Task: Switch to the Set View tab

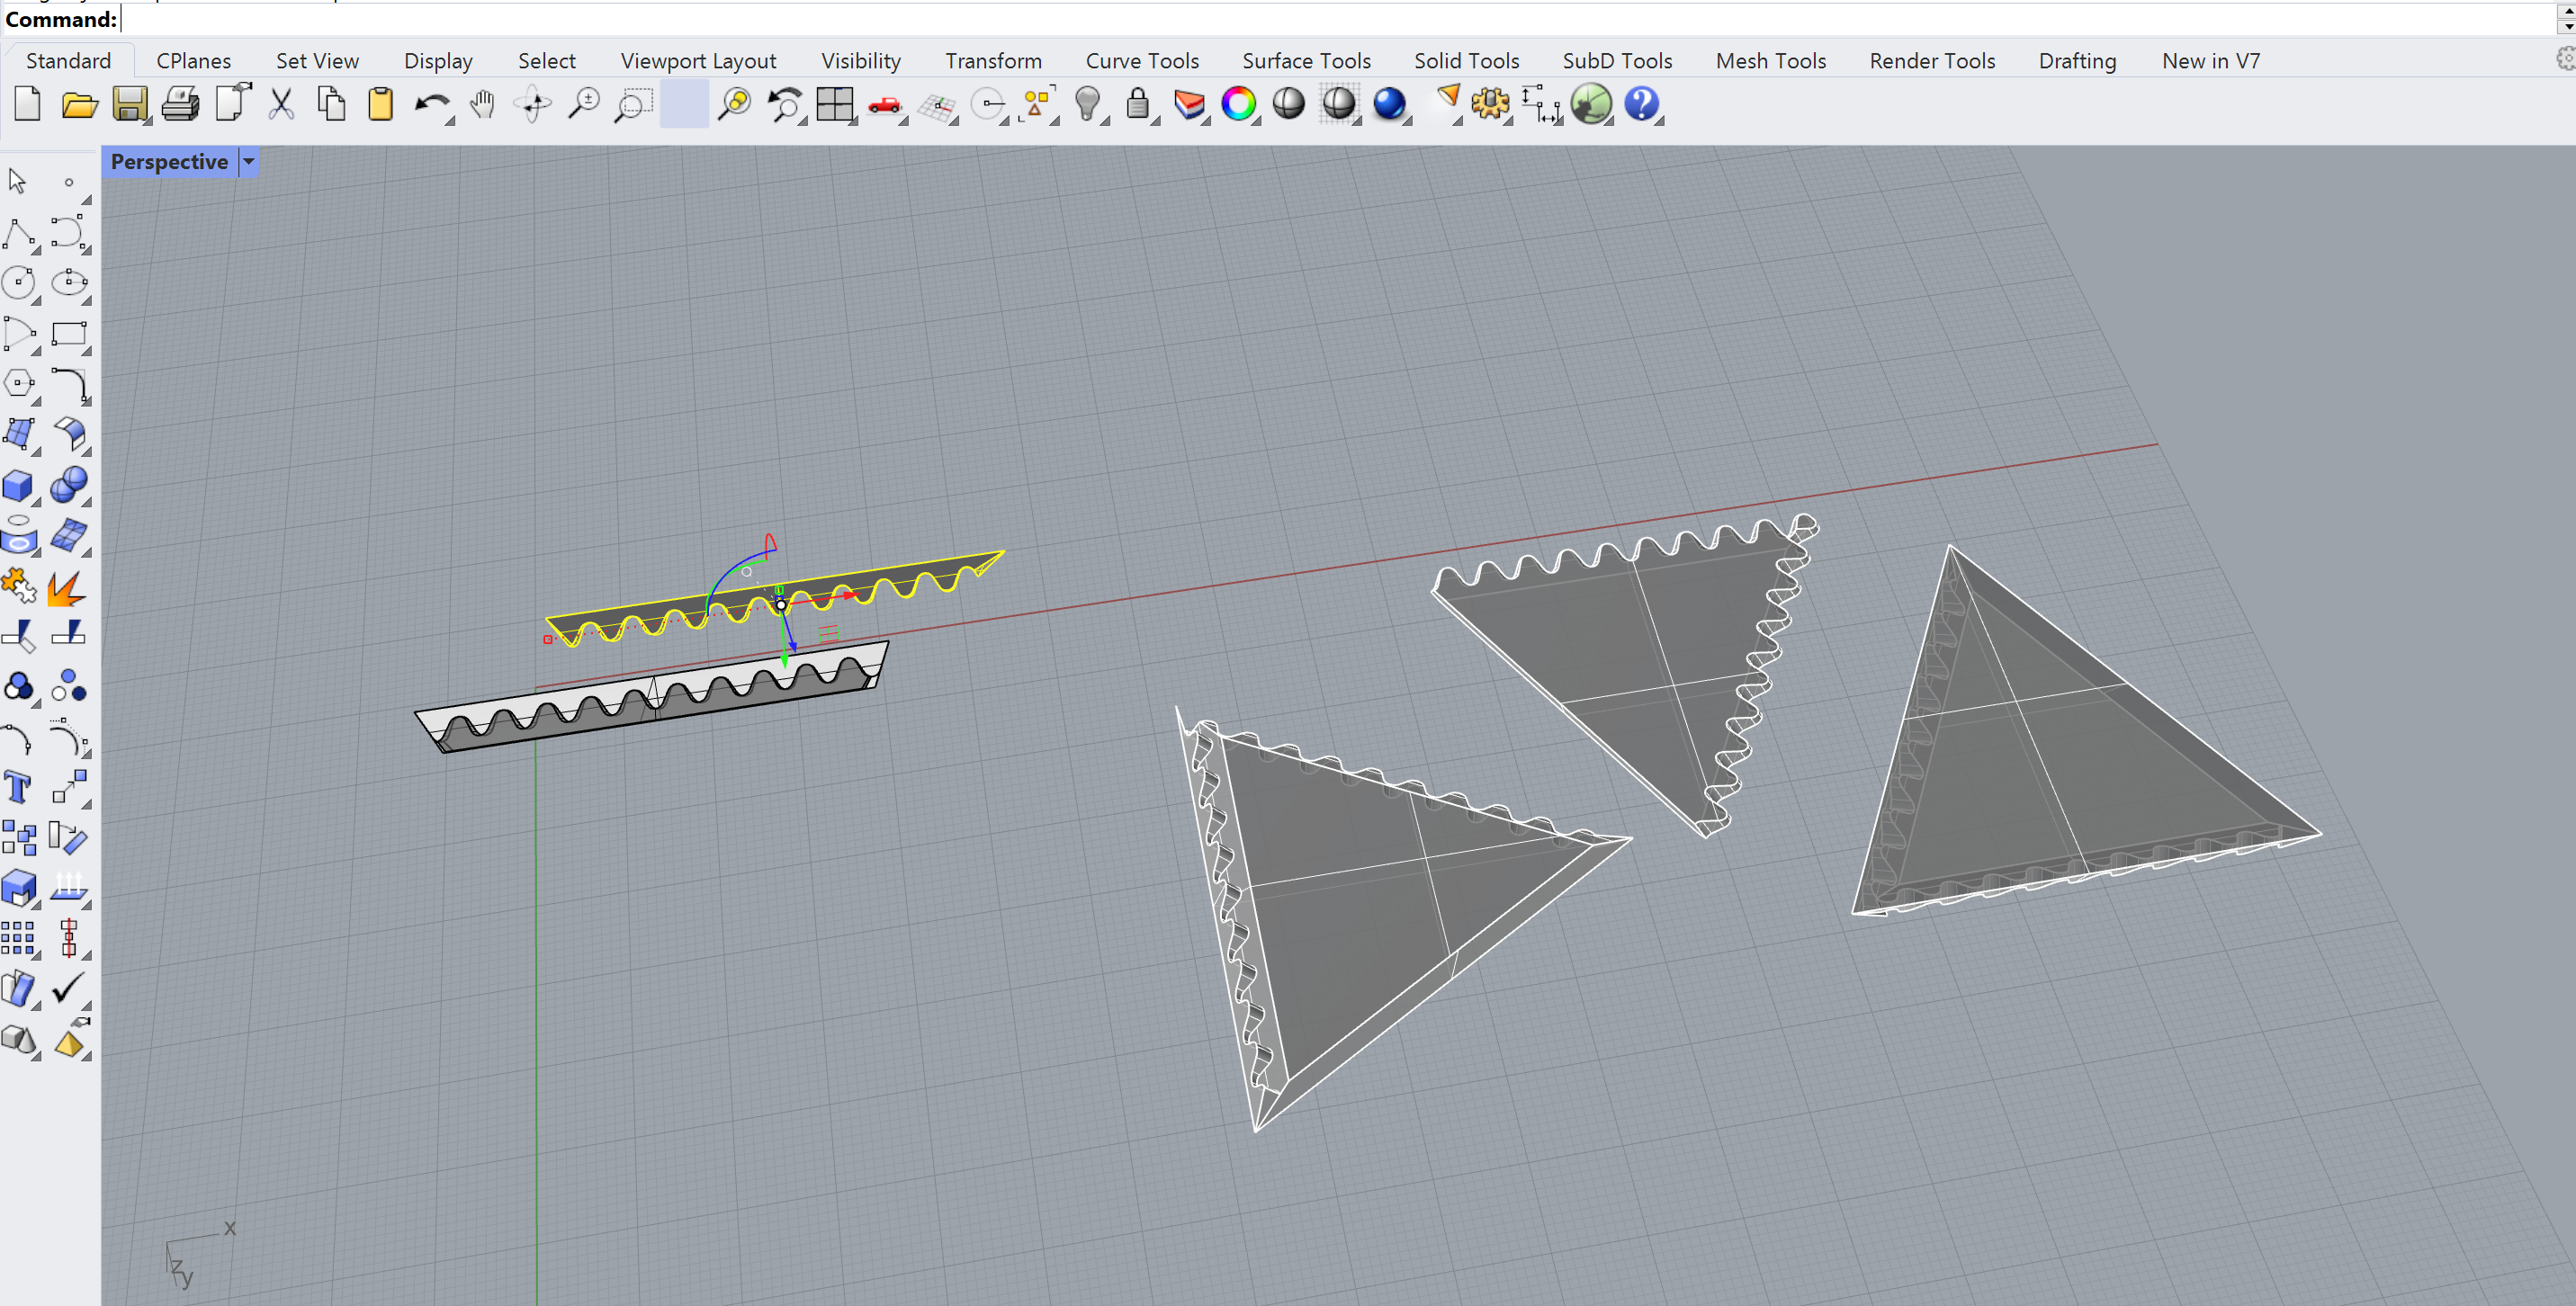Action: click(317, 61)
